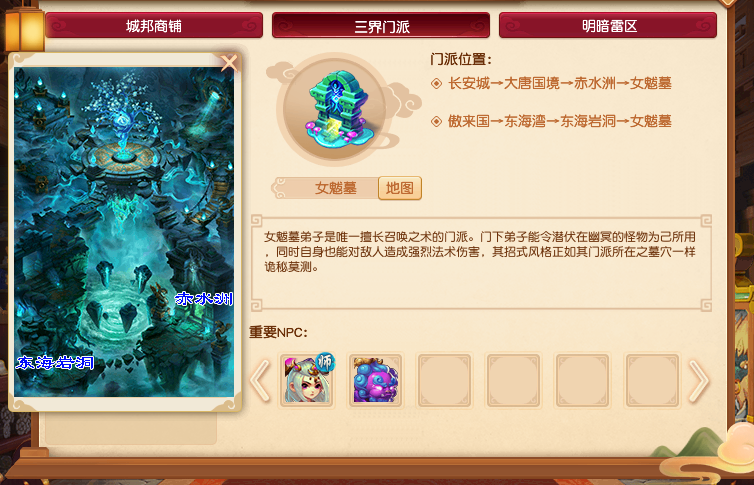Click the 赤水洲 label on the map
The height and width of the screenshot is (485, 754).
click(x=204, y=299)
